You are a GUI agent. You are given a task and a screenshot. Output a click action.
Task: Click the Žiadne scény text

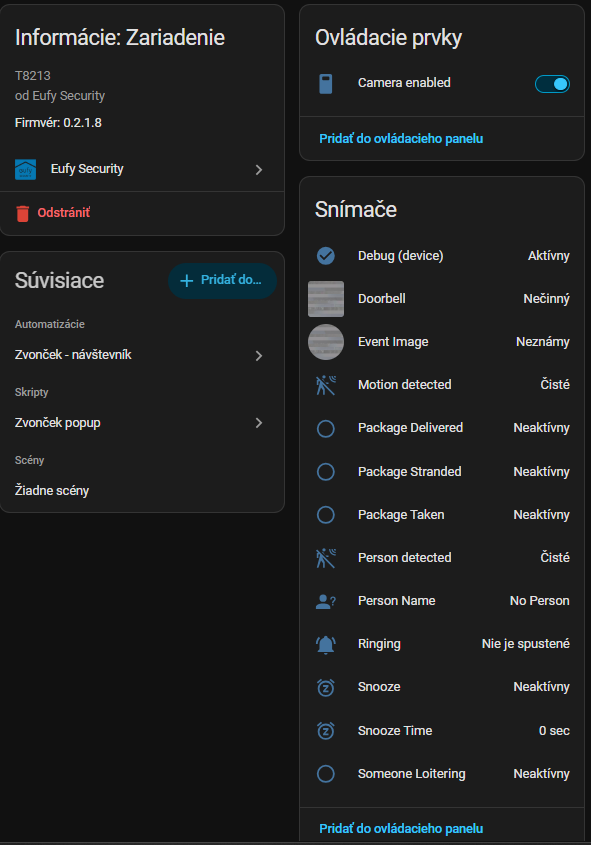click(52, 491)
